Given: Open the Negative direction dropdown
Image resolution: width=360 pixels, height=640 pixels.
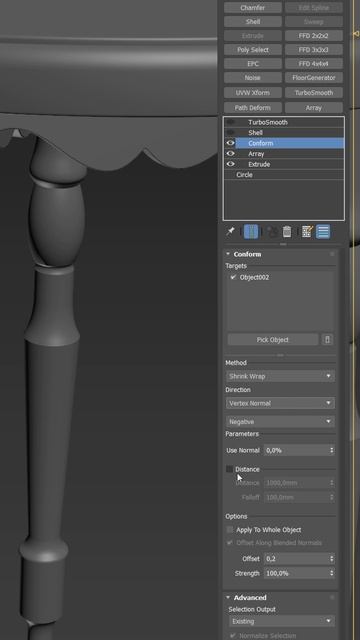Looking at the screenshot, I should pyautogui.click(x=280, y=422).
